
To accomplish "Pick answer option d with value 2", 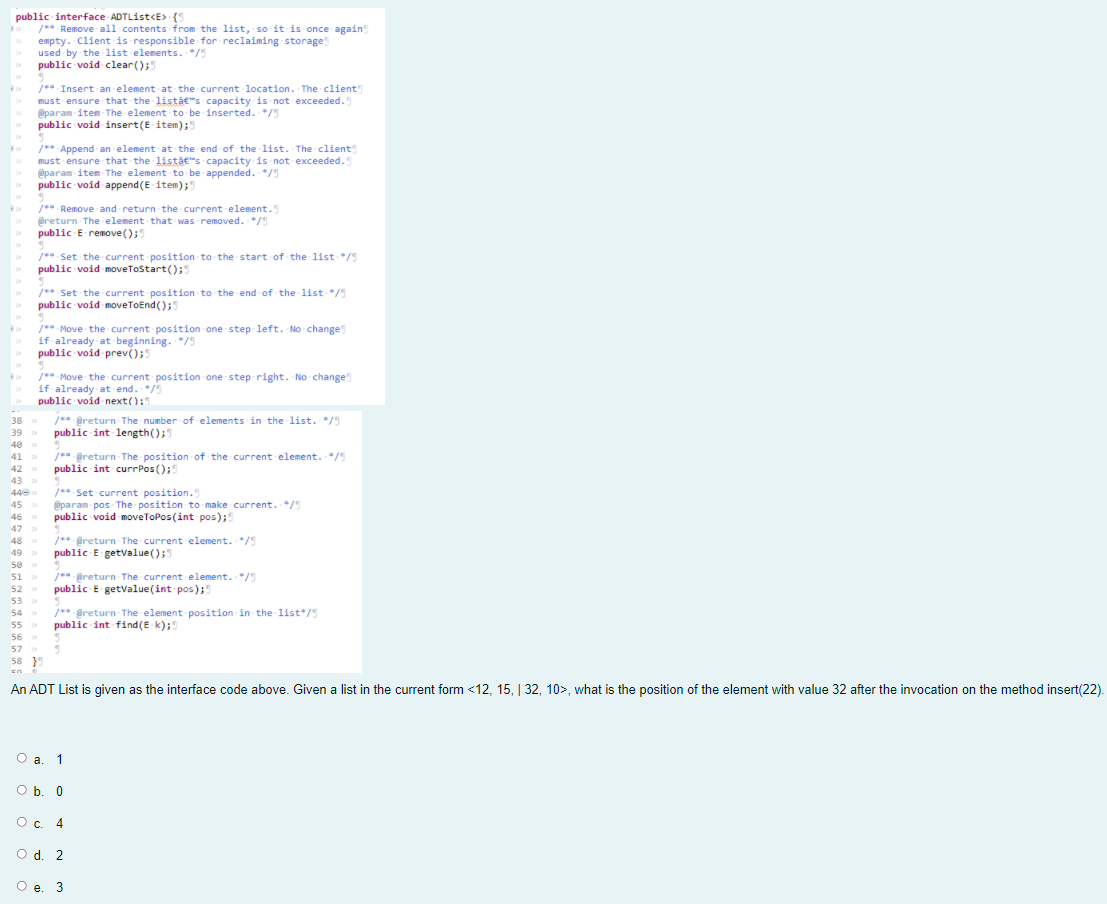I will click(x=22, y=855).
